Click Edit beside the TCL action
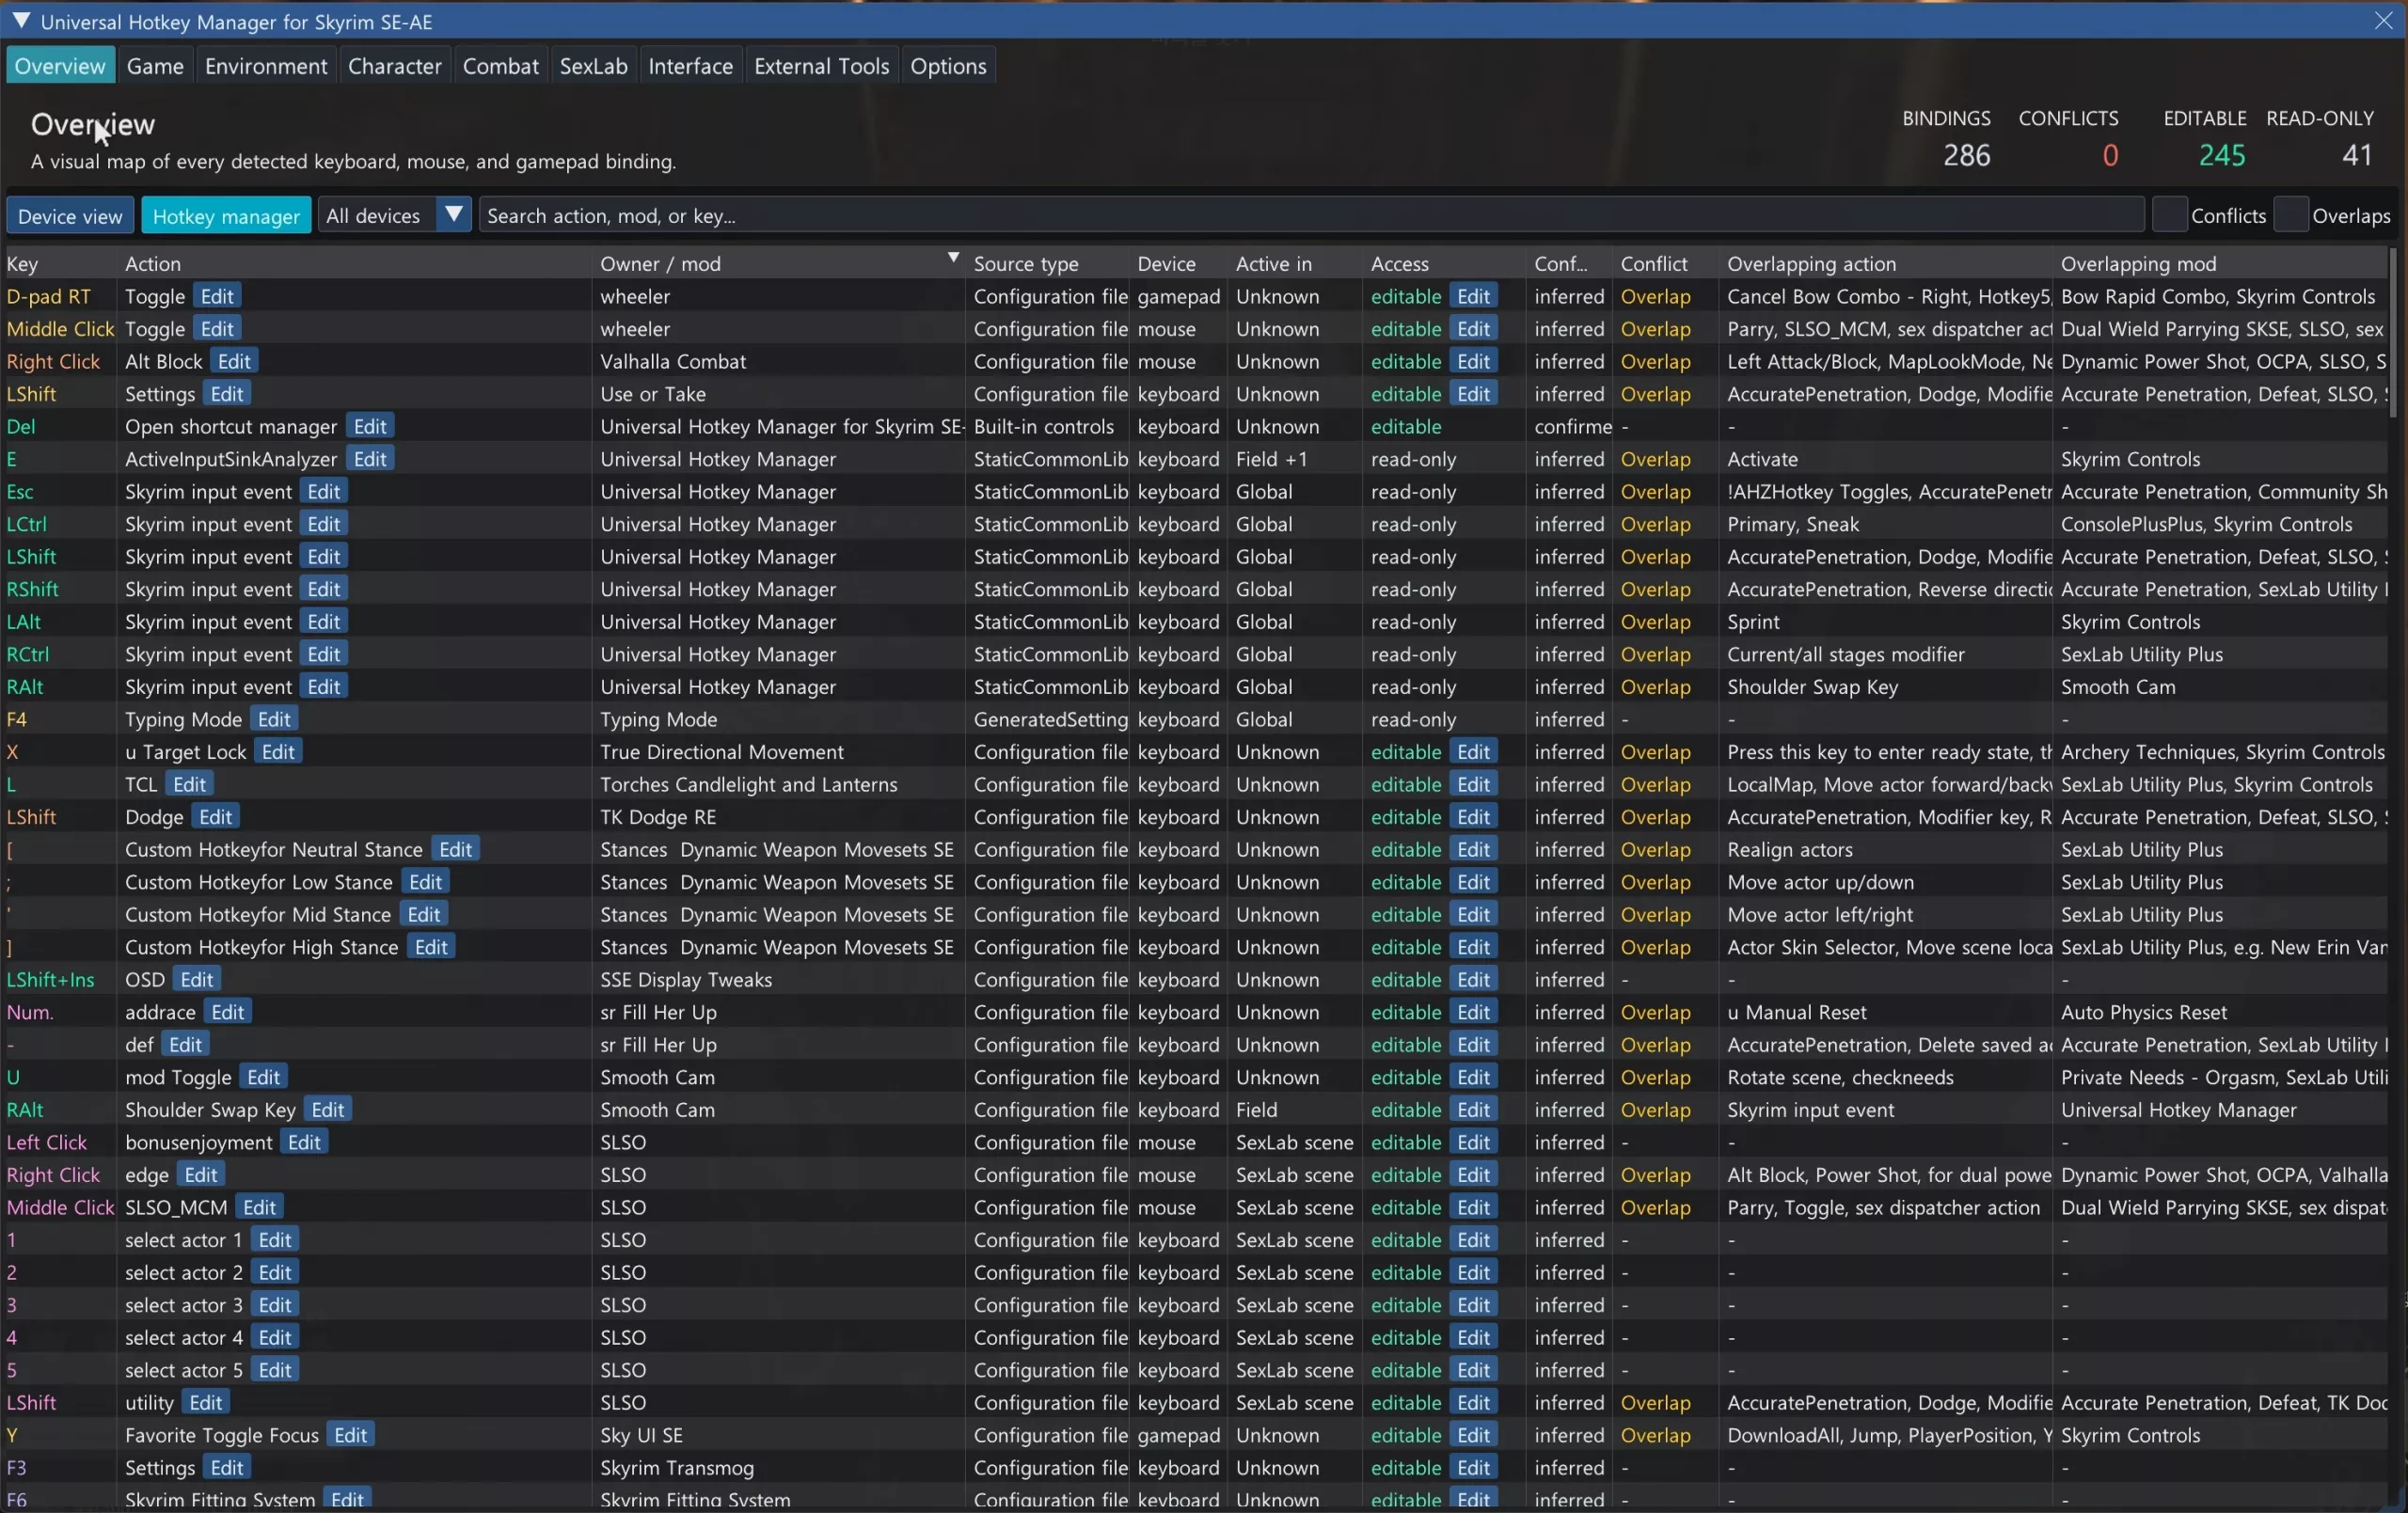Viewport: 2408px width, 1513px height. click(190, 784)
